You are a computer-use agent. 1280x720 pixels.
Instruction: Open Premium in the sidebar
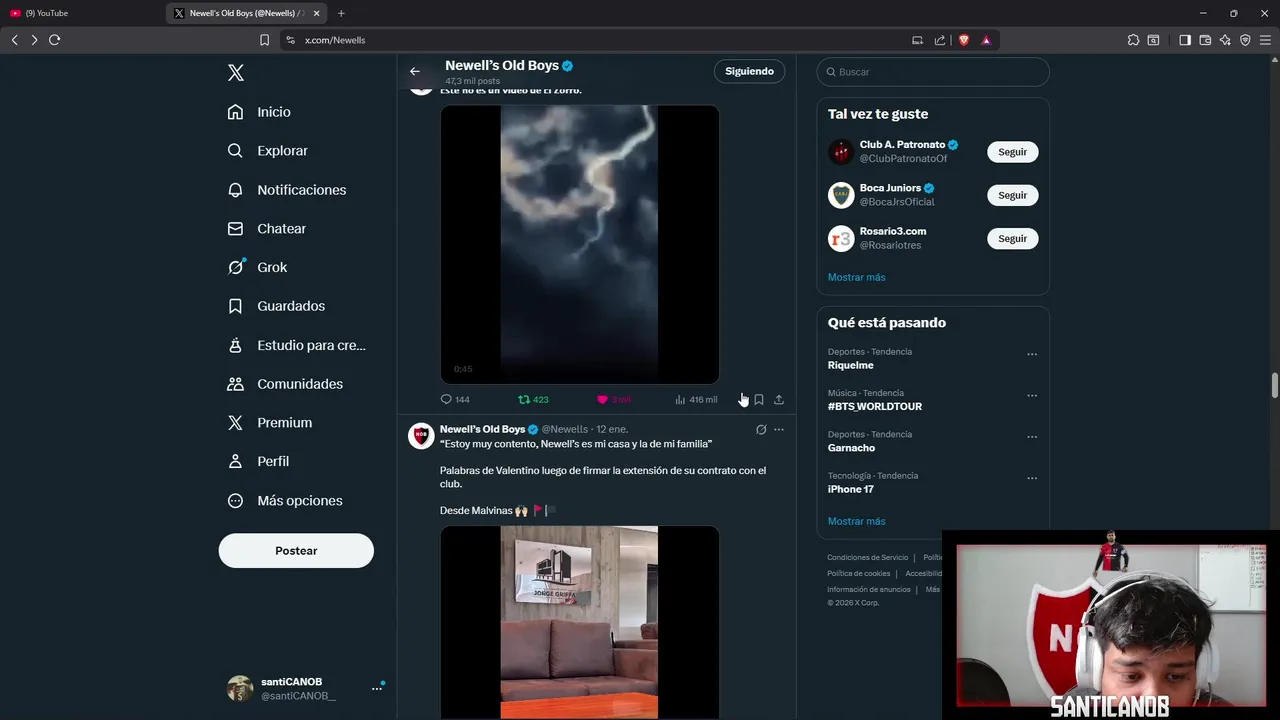pos(269,423)
